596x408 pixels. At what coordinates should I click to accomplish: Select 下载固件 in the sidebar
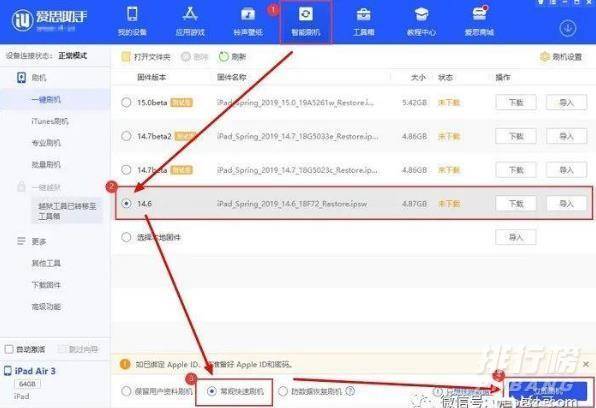coord(46,285)
